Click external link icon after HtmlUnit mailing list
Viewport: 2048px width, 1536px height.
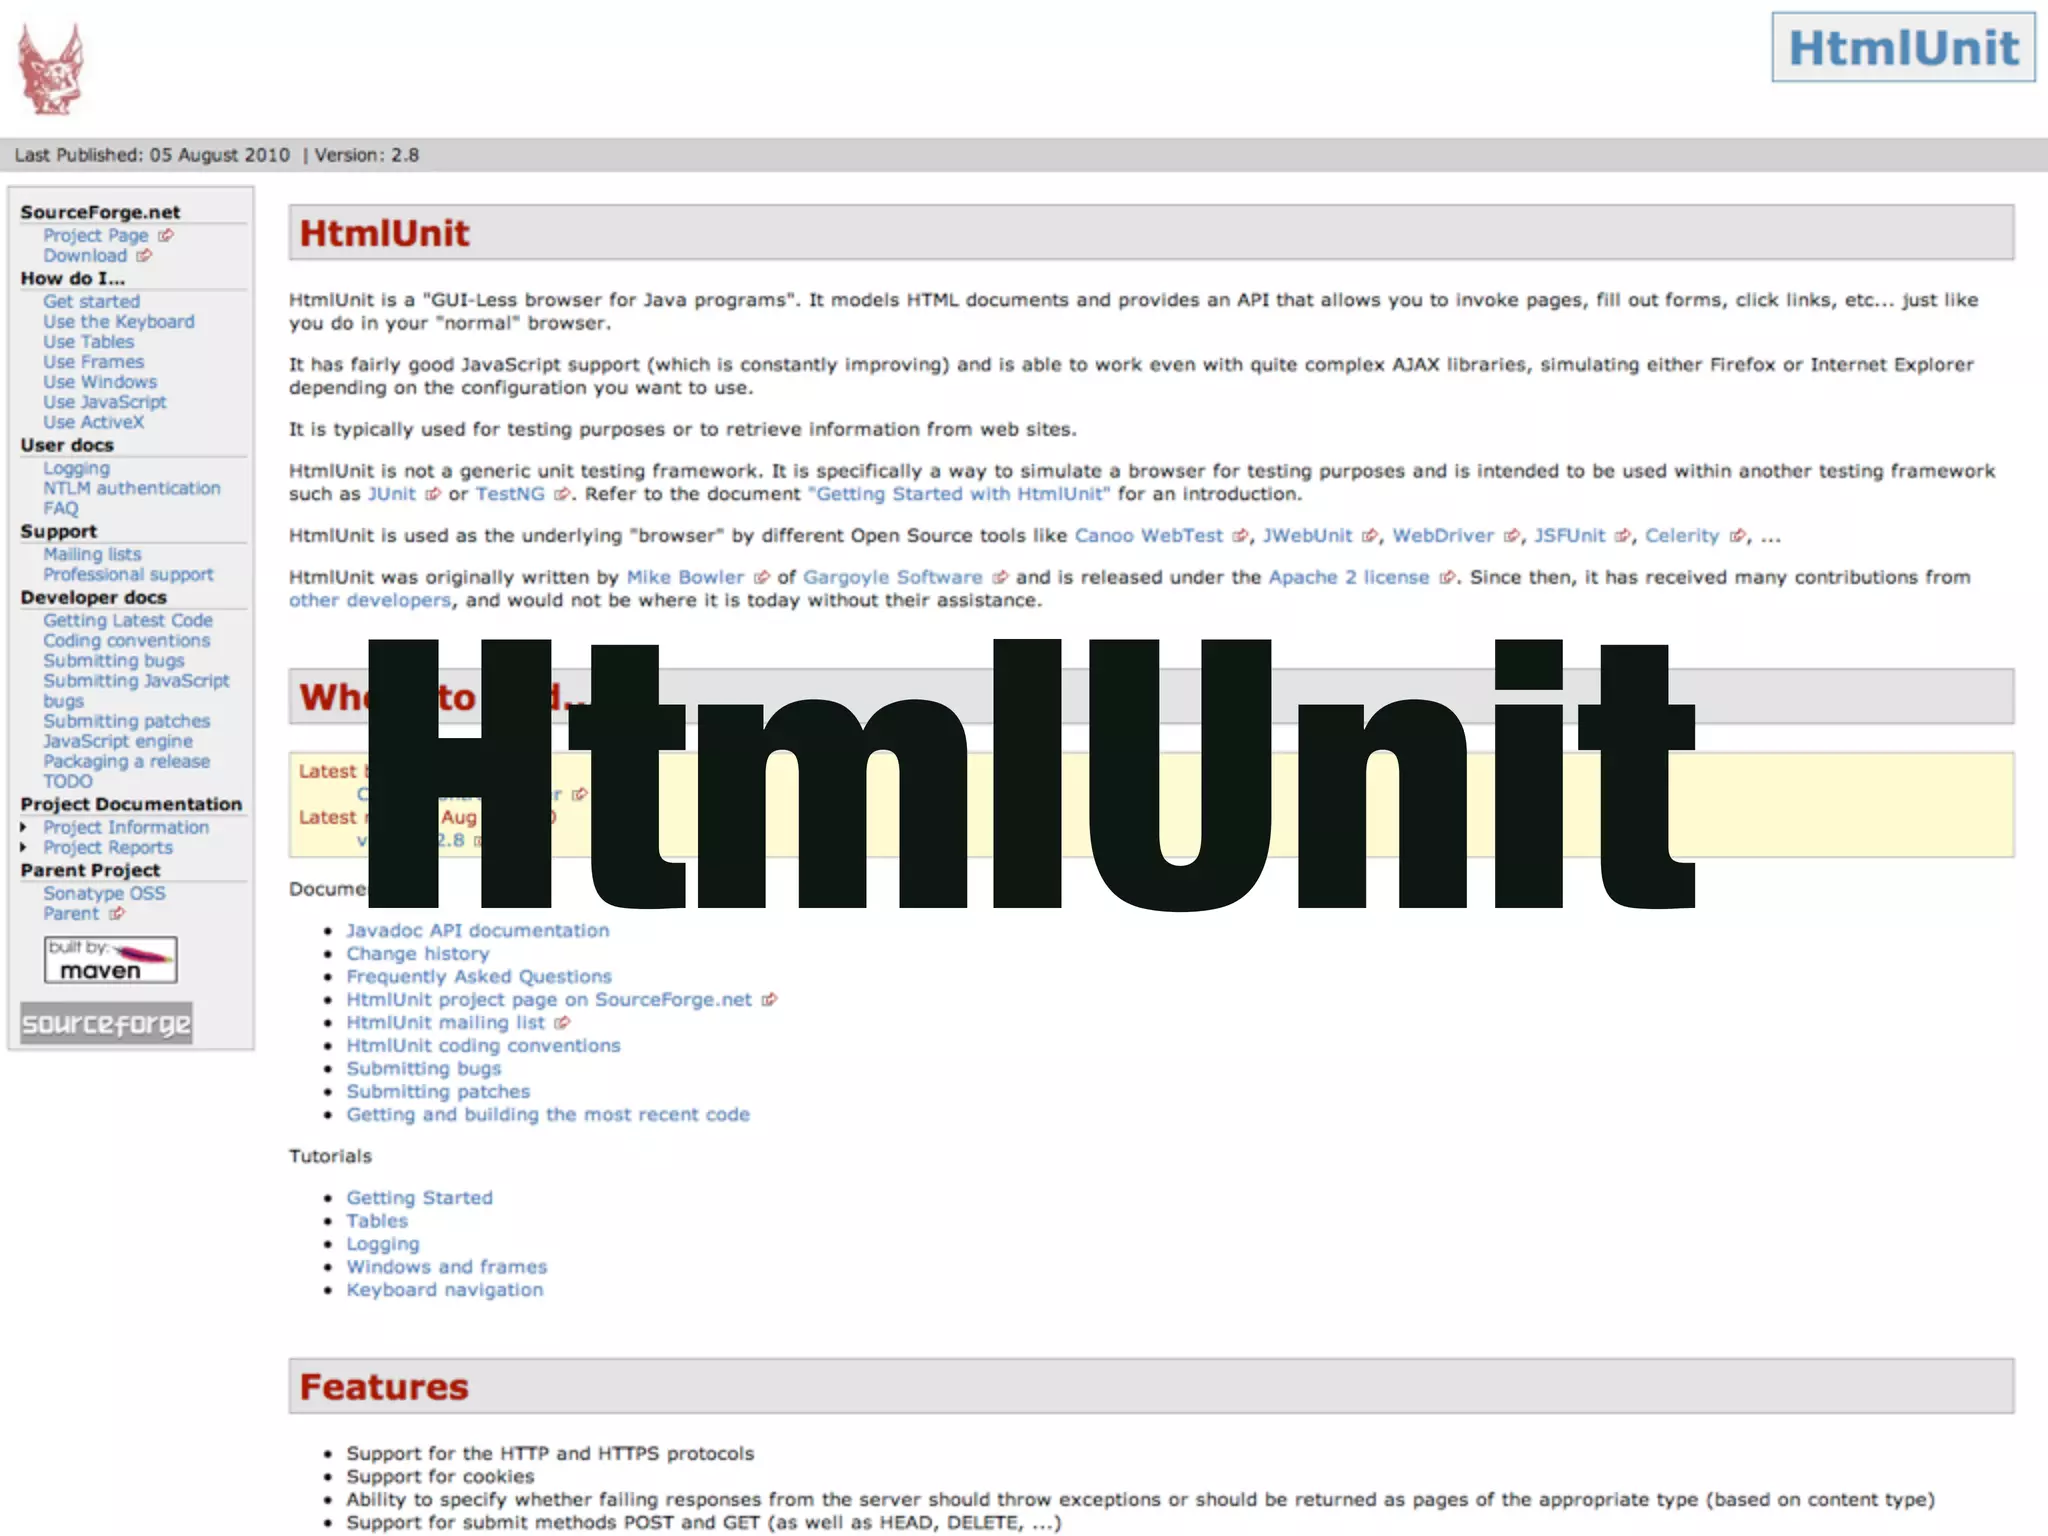tap(563, 1023)
